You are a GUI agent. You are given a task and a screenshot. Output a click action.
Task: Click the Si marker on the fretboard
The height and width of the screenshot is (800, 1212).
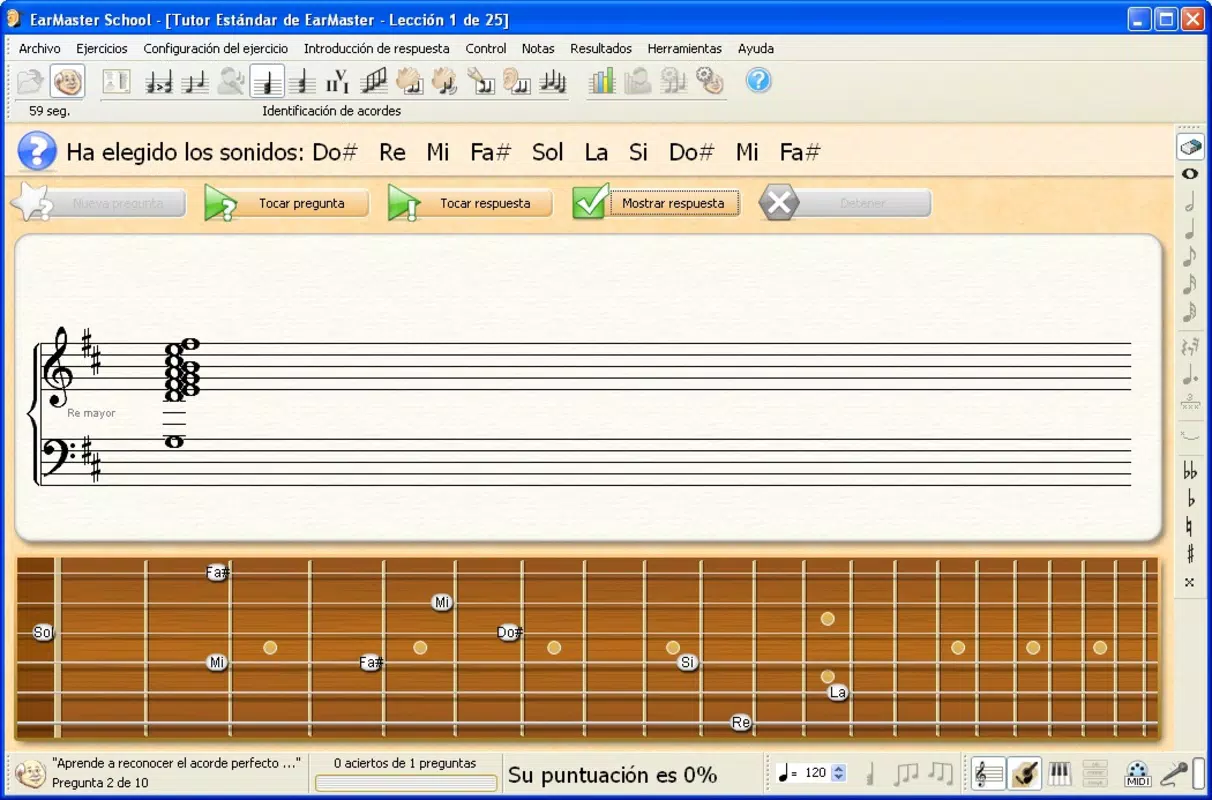[x=687, y=662]
